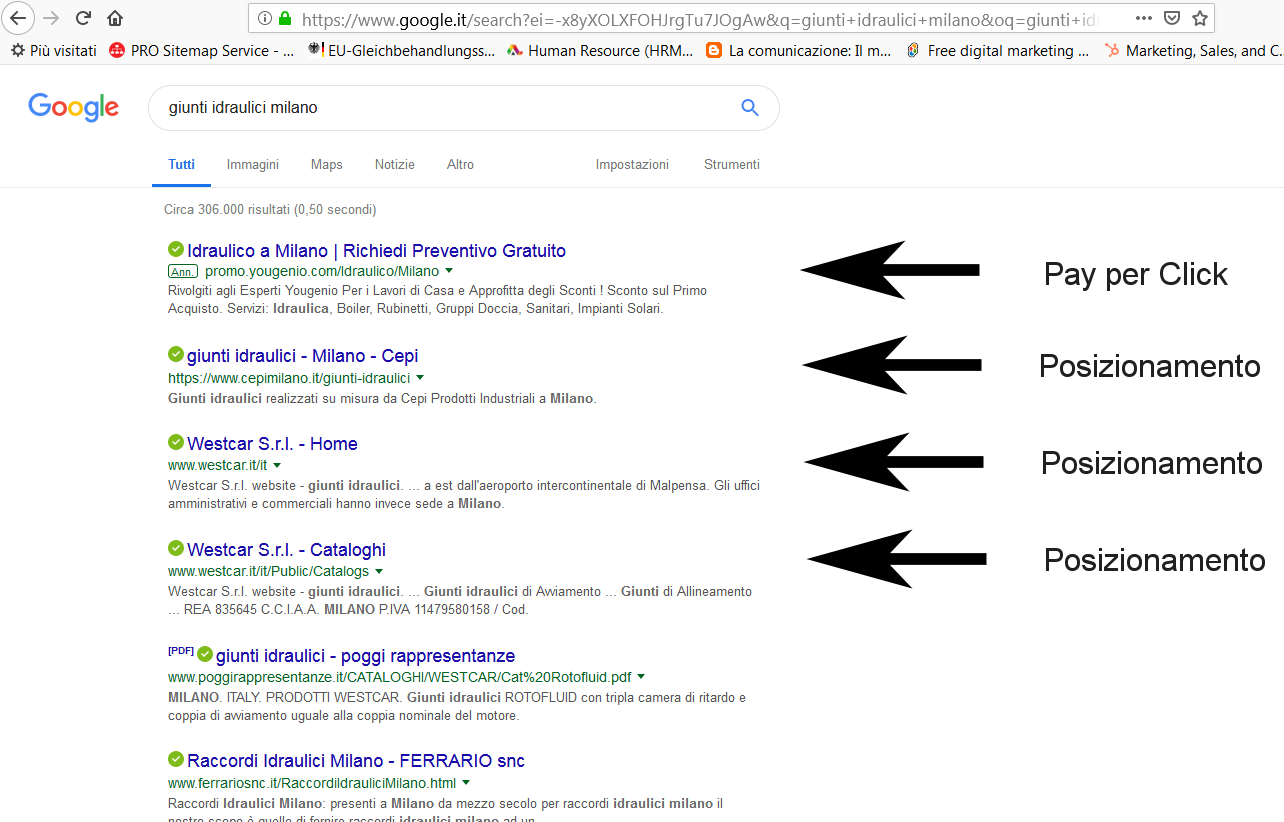Viewport: 1284px width, 822px height.
Task: Click the browser address bar URL
Action: (700, 18)
